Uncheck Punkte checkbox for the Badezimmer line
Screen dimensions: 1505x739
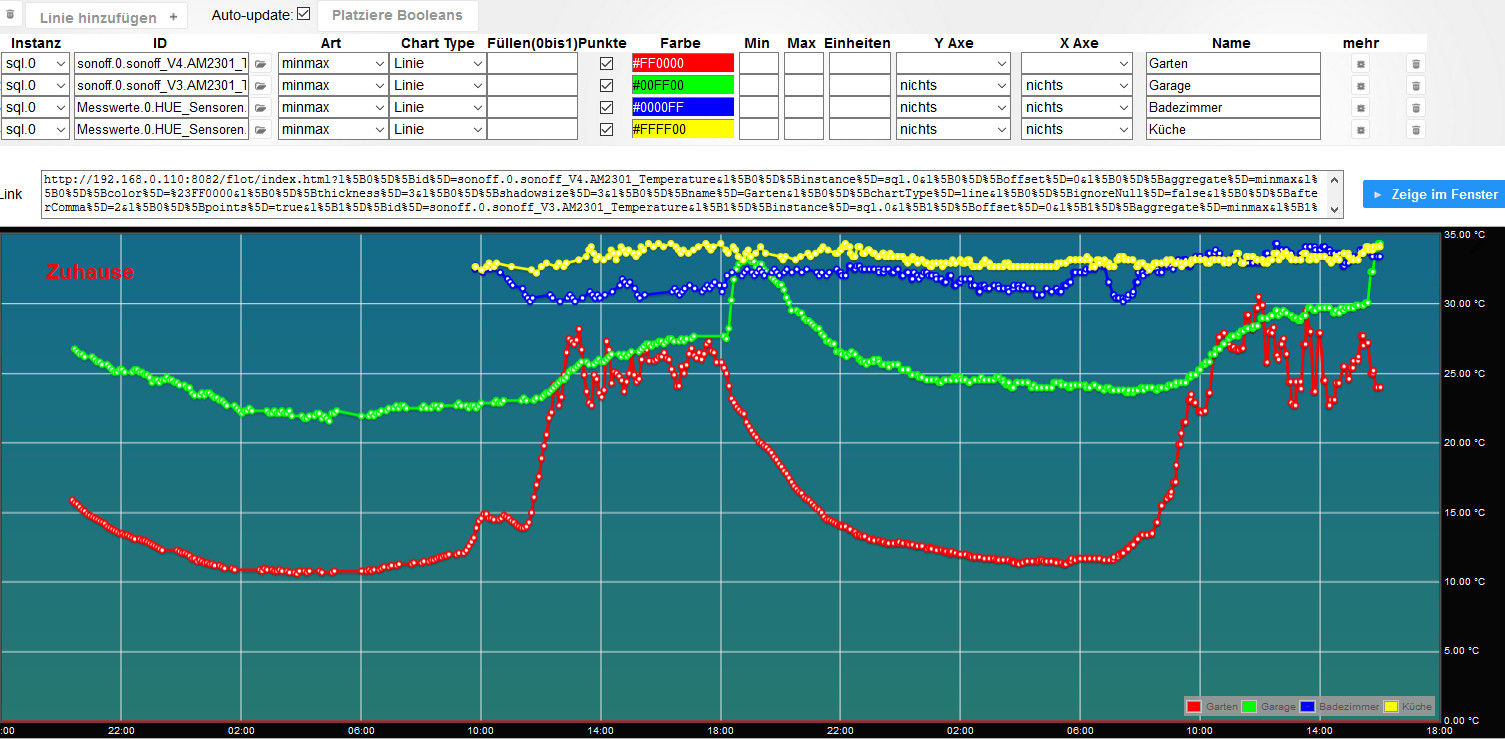pyautogui.click(x=606, y=107)
